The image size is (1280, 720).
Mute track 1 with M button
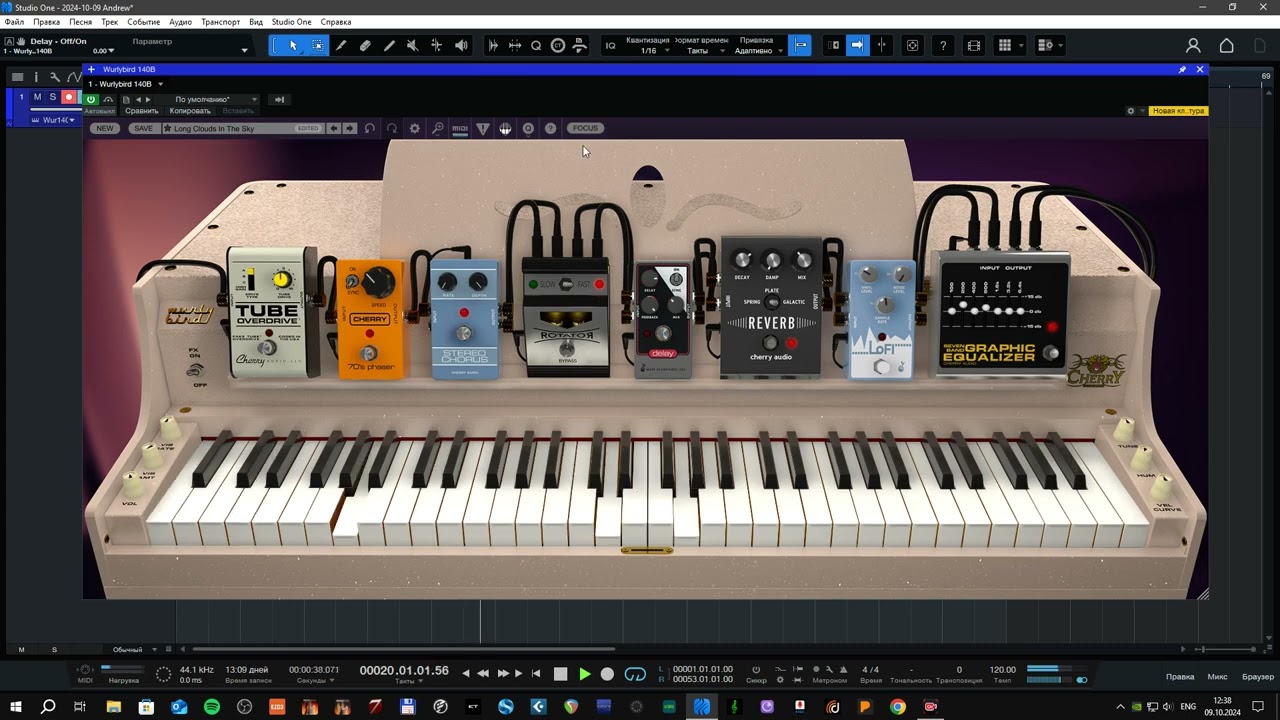coord(37,97)
